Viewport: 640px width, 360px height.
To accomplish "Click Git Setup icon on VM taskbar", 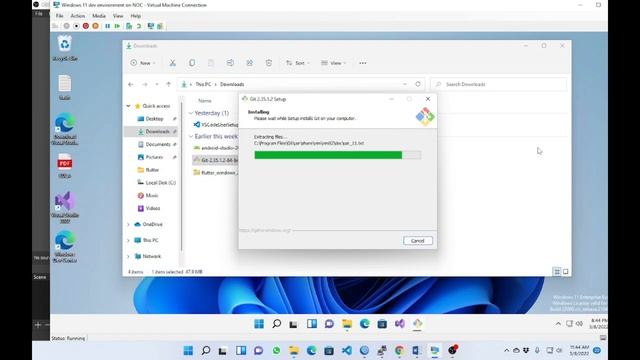I will 417,324.
